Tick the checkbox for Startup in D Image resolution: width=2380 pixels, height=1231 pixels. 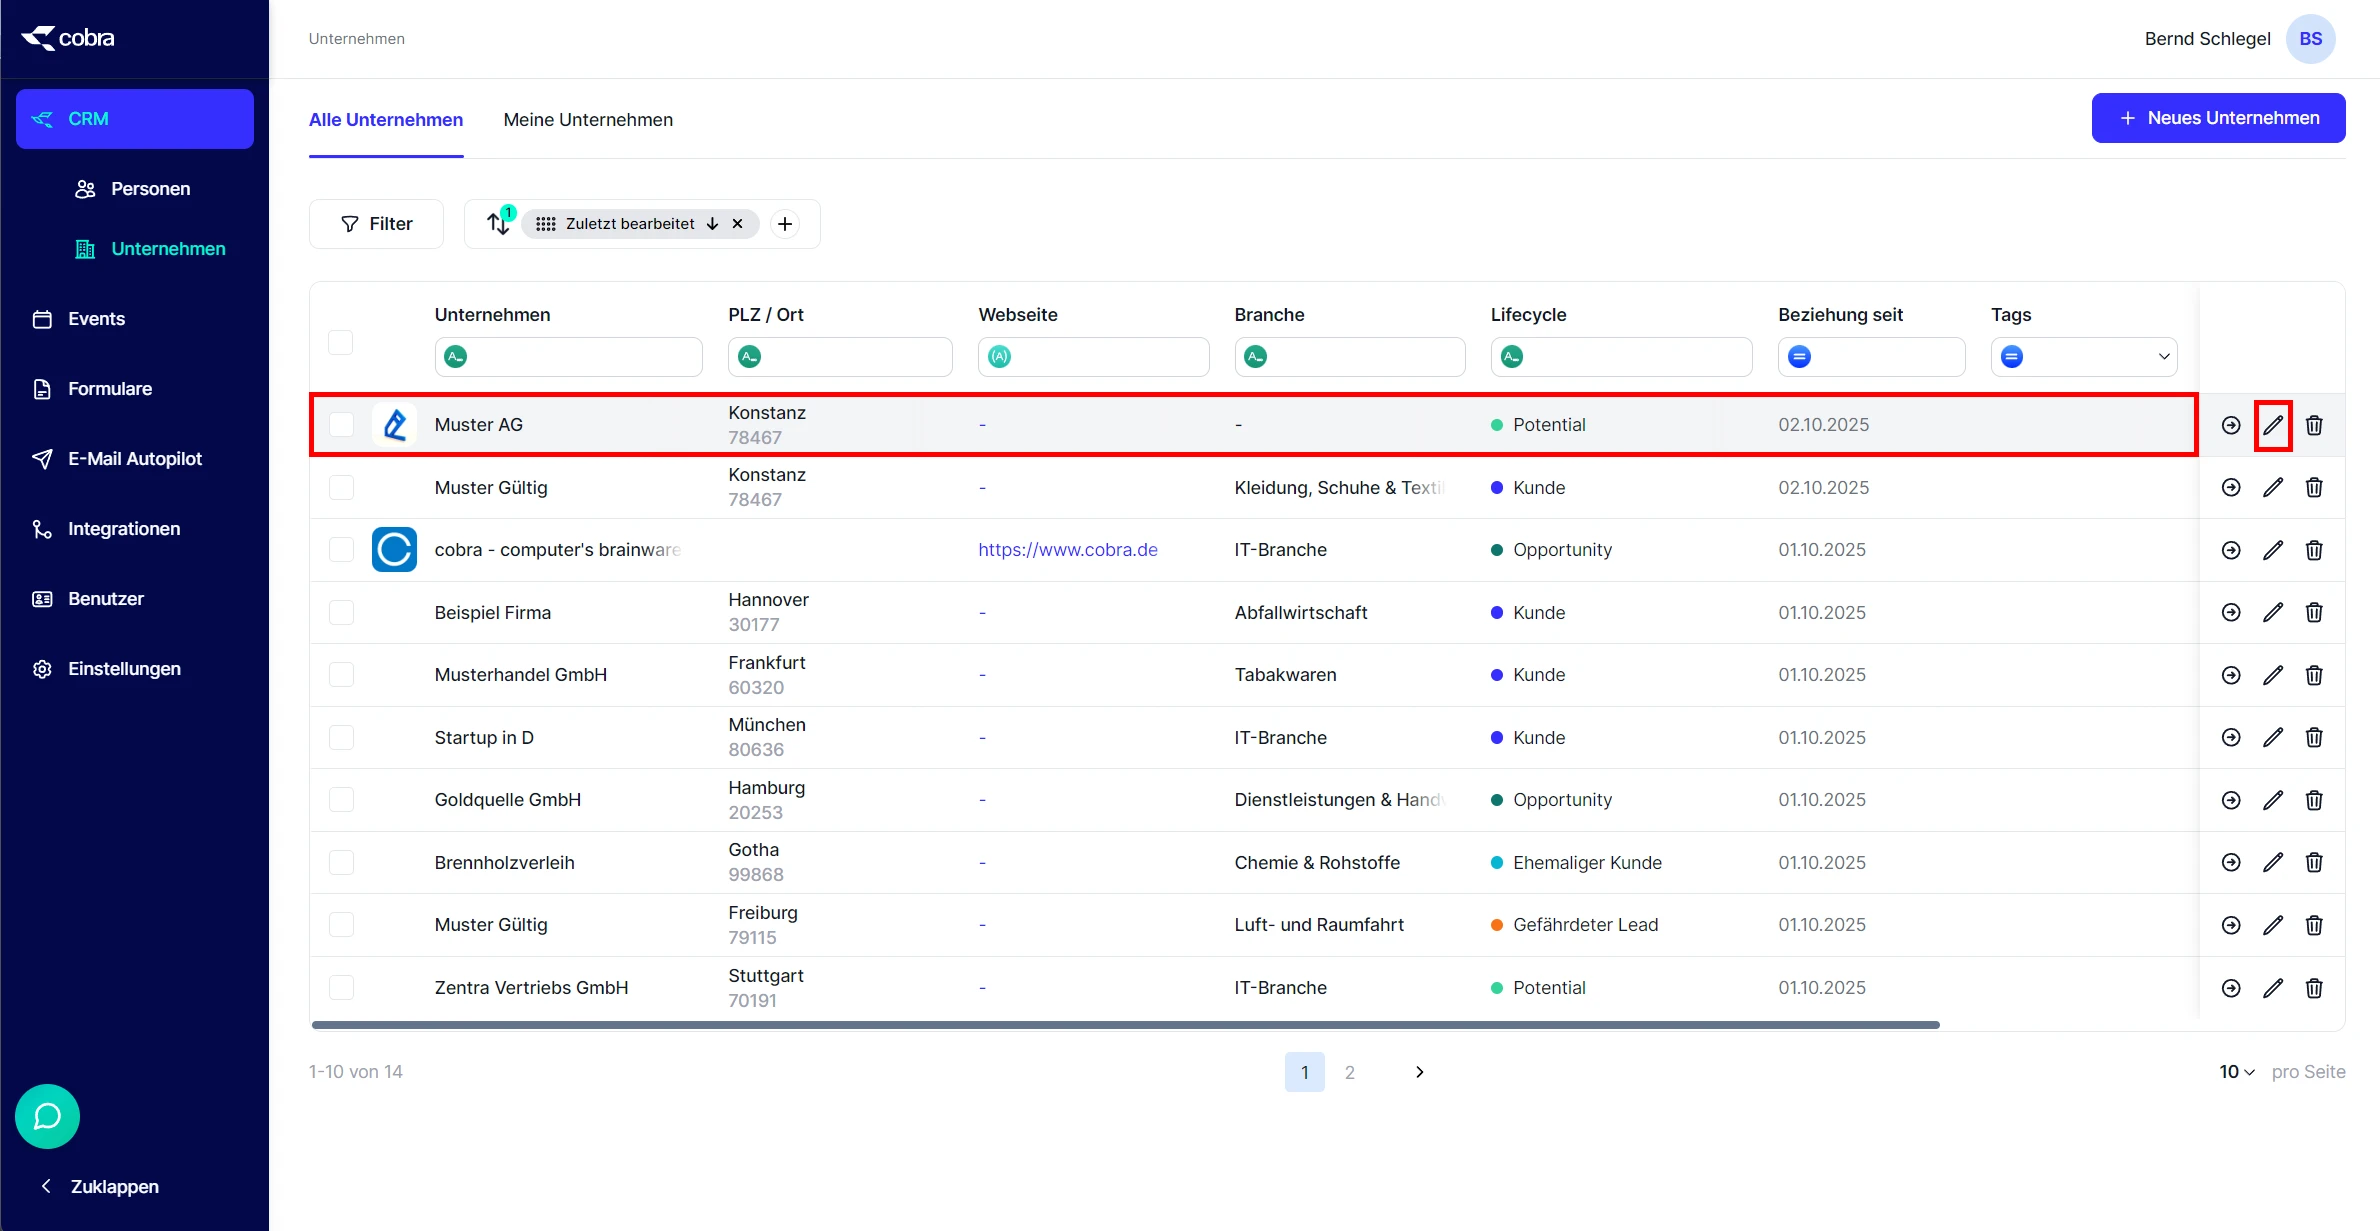(x=341, y=738)
